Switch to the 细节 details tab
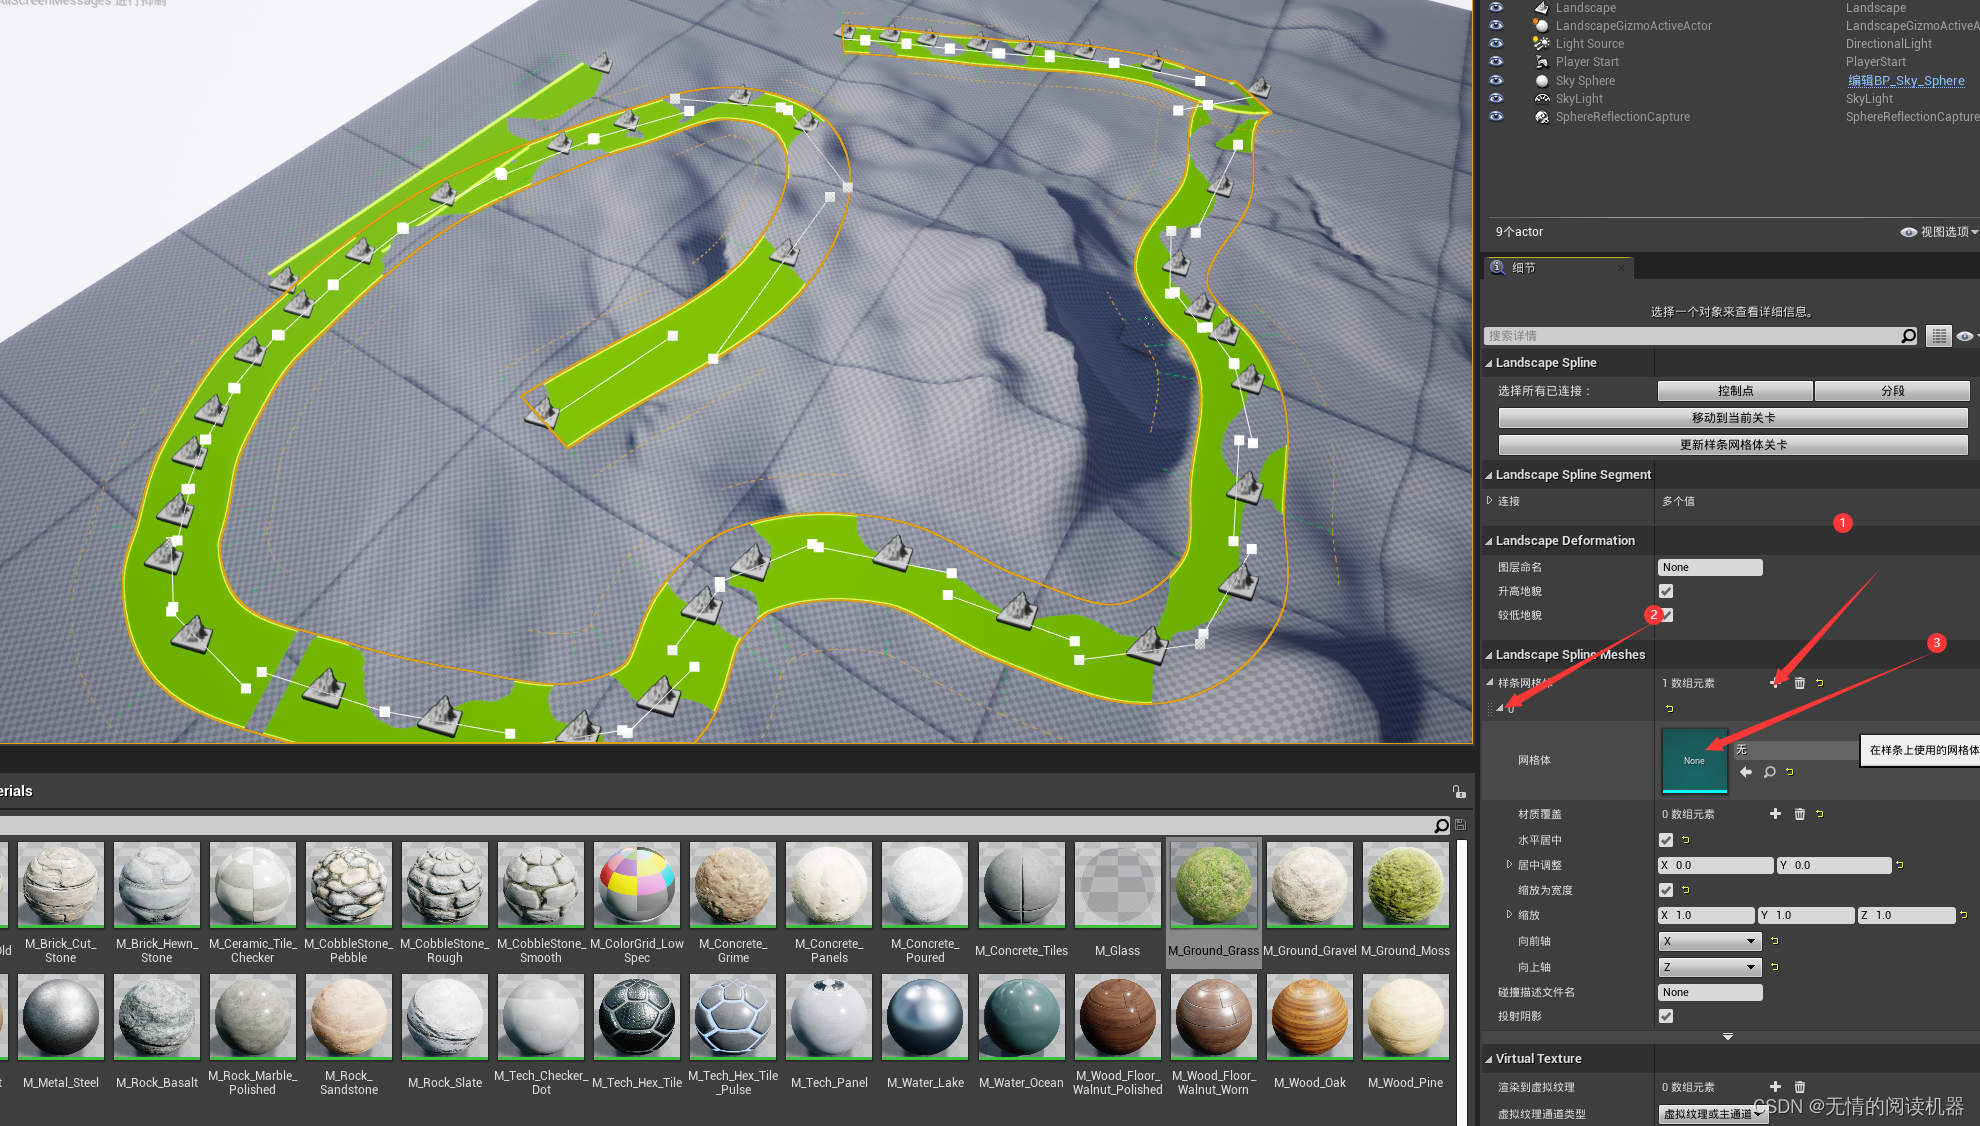Screen dimensions: 1980x1126 click(1523, 268)
